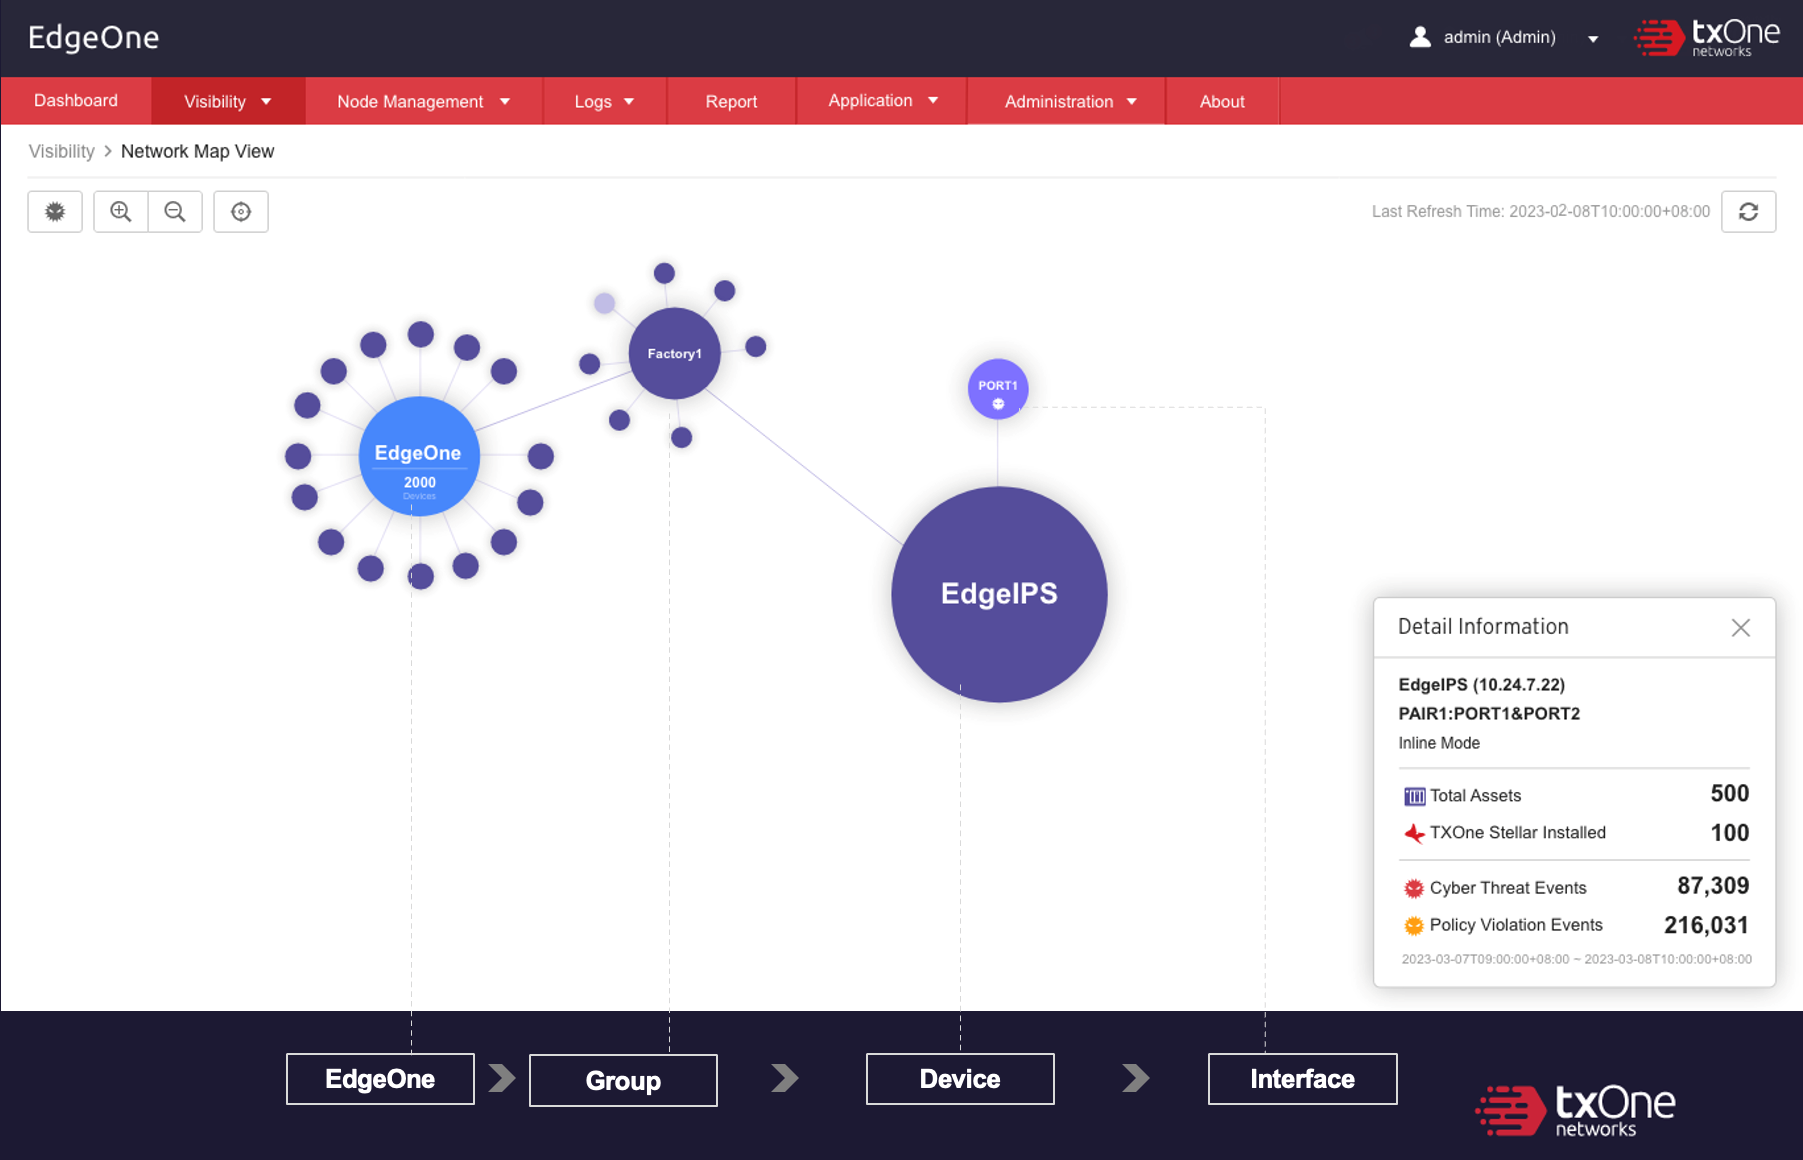The image size is (1803, 1160).
Task: Select the Factory1 group node
Action: pyautogui.click(x=675, y=353)
